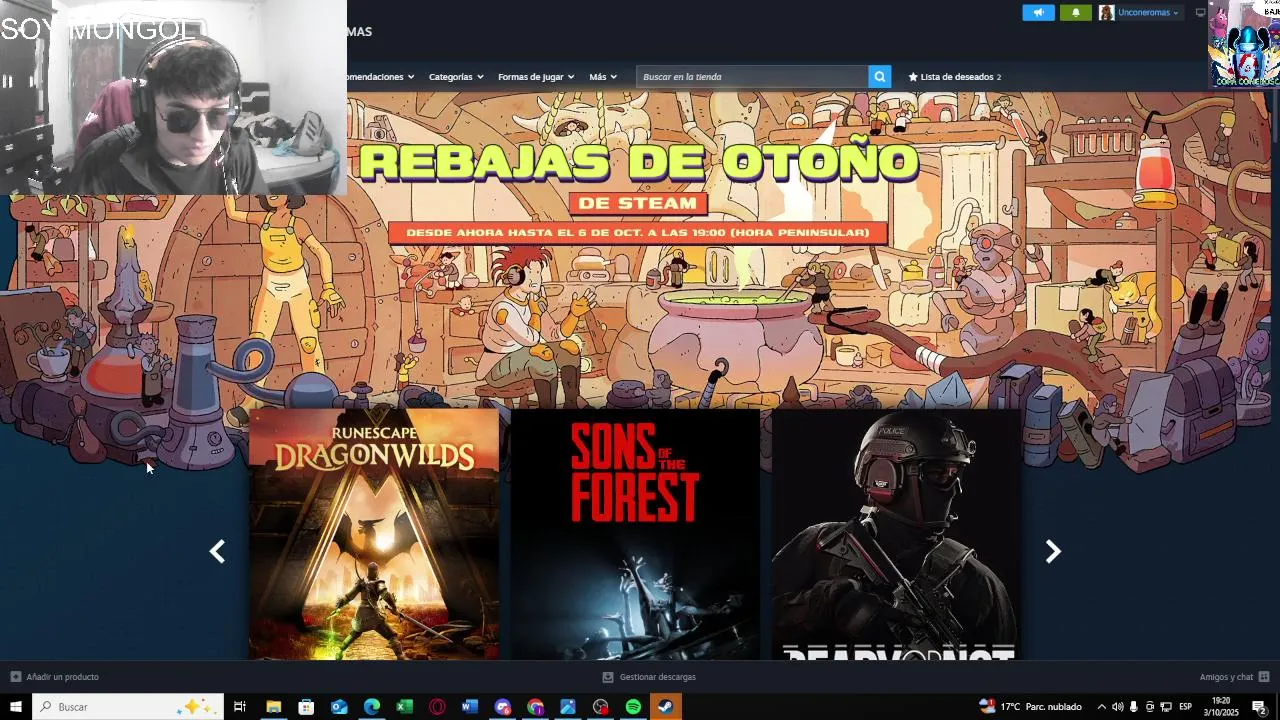Open Outlook from the taskbar
This screenshot has width=1280, height=720.
(x=339, y=707)
